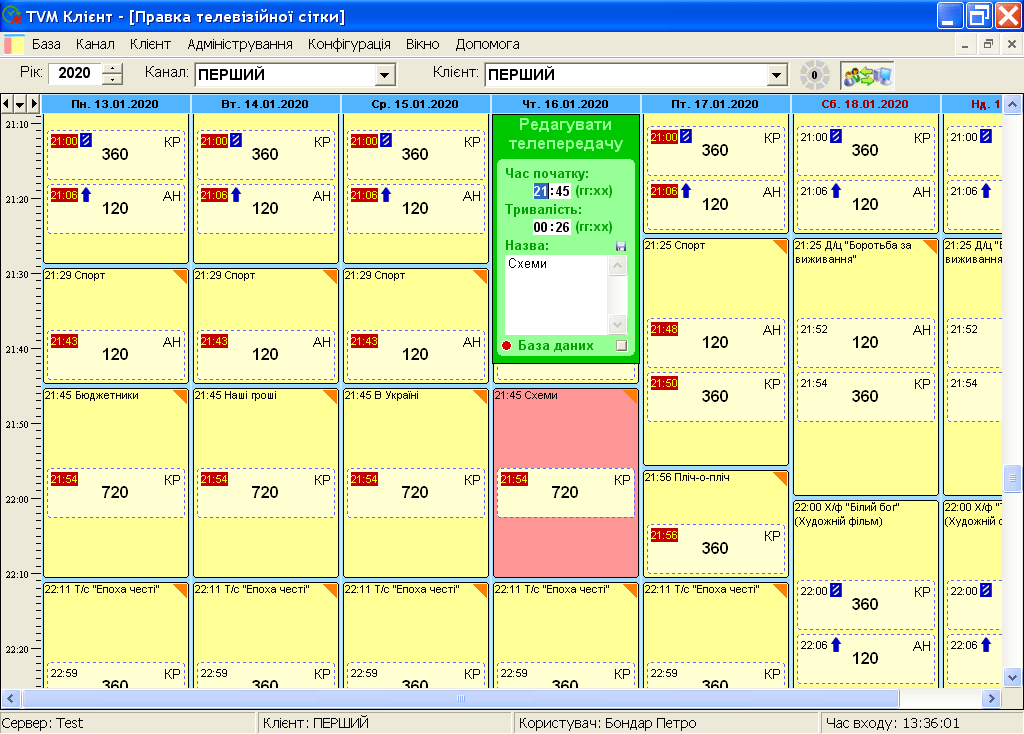Click the down arrow button in date header

pyautogui.click(x=20, y=104)
